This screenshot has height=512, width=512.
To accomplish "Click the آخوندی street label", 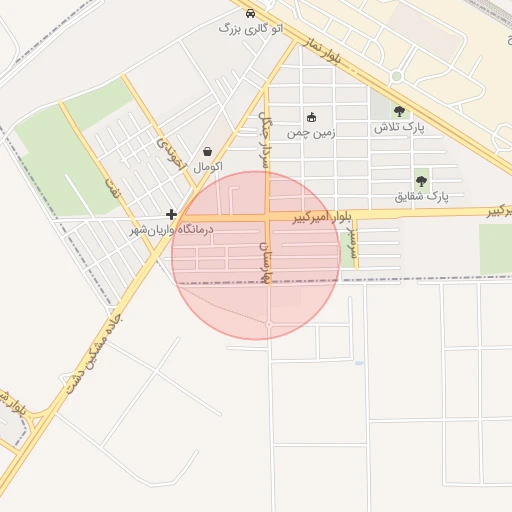I will (171, 154).
